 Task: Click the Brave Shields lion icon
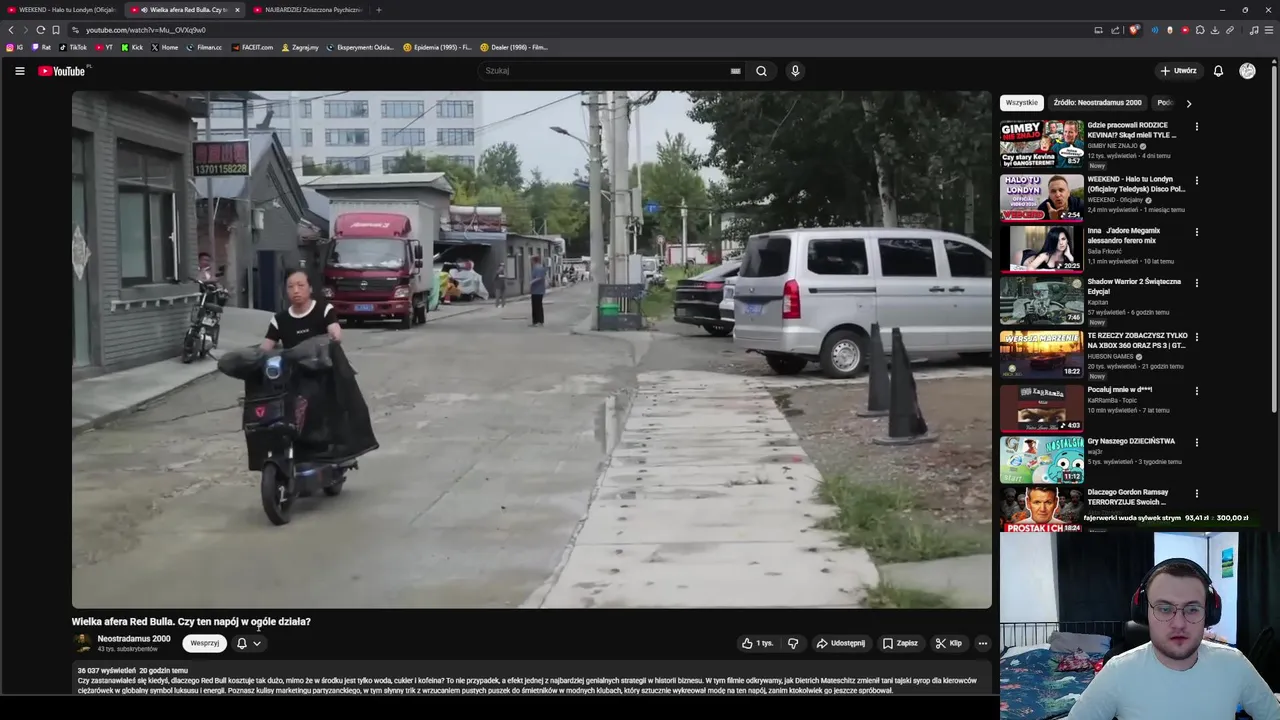pos(1134,30)
